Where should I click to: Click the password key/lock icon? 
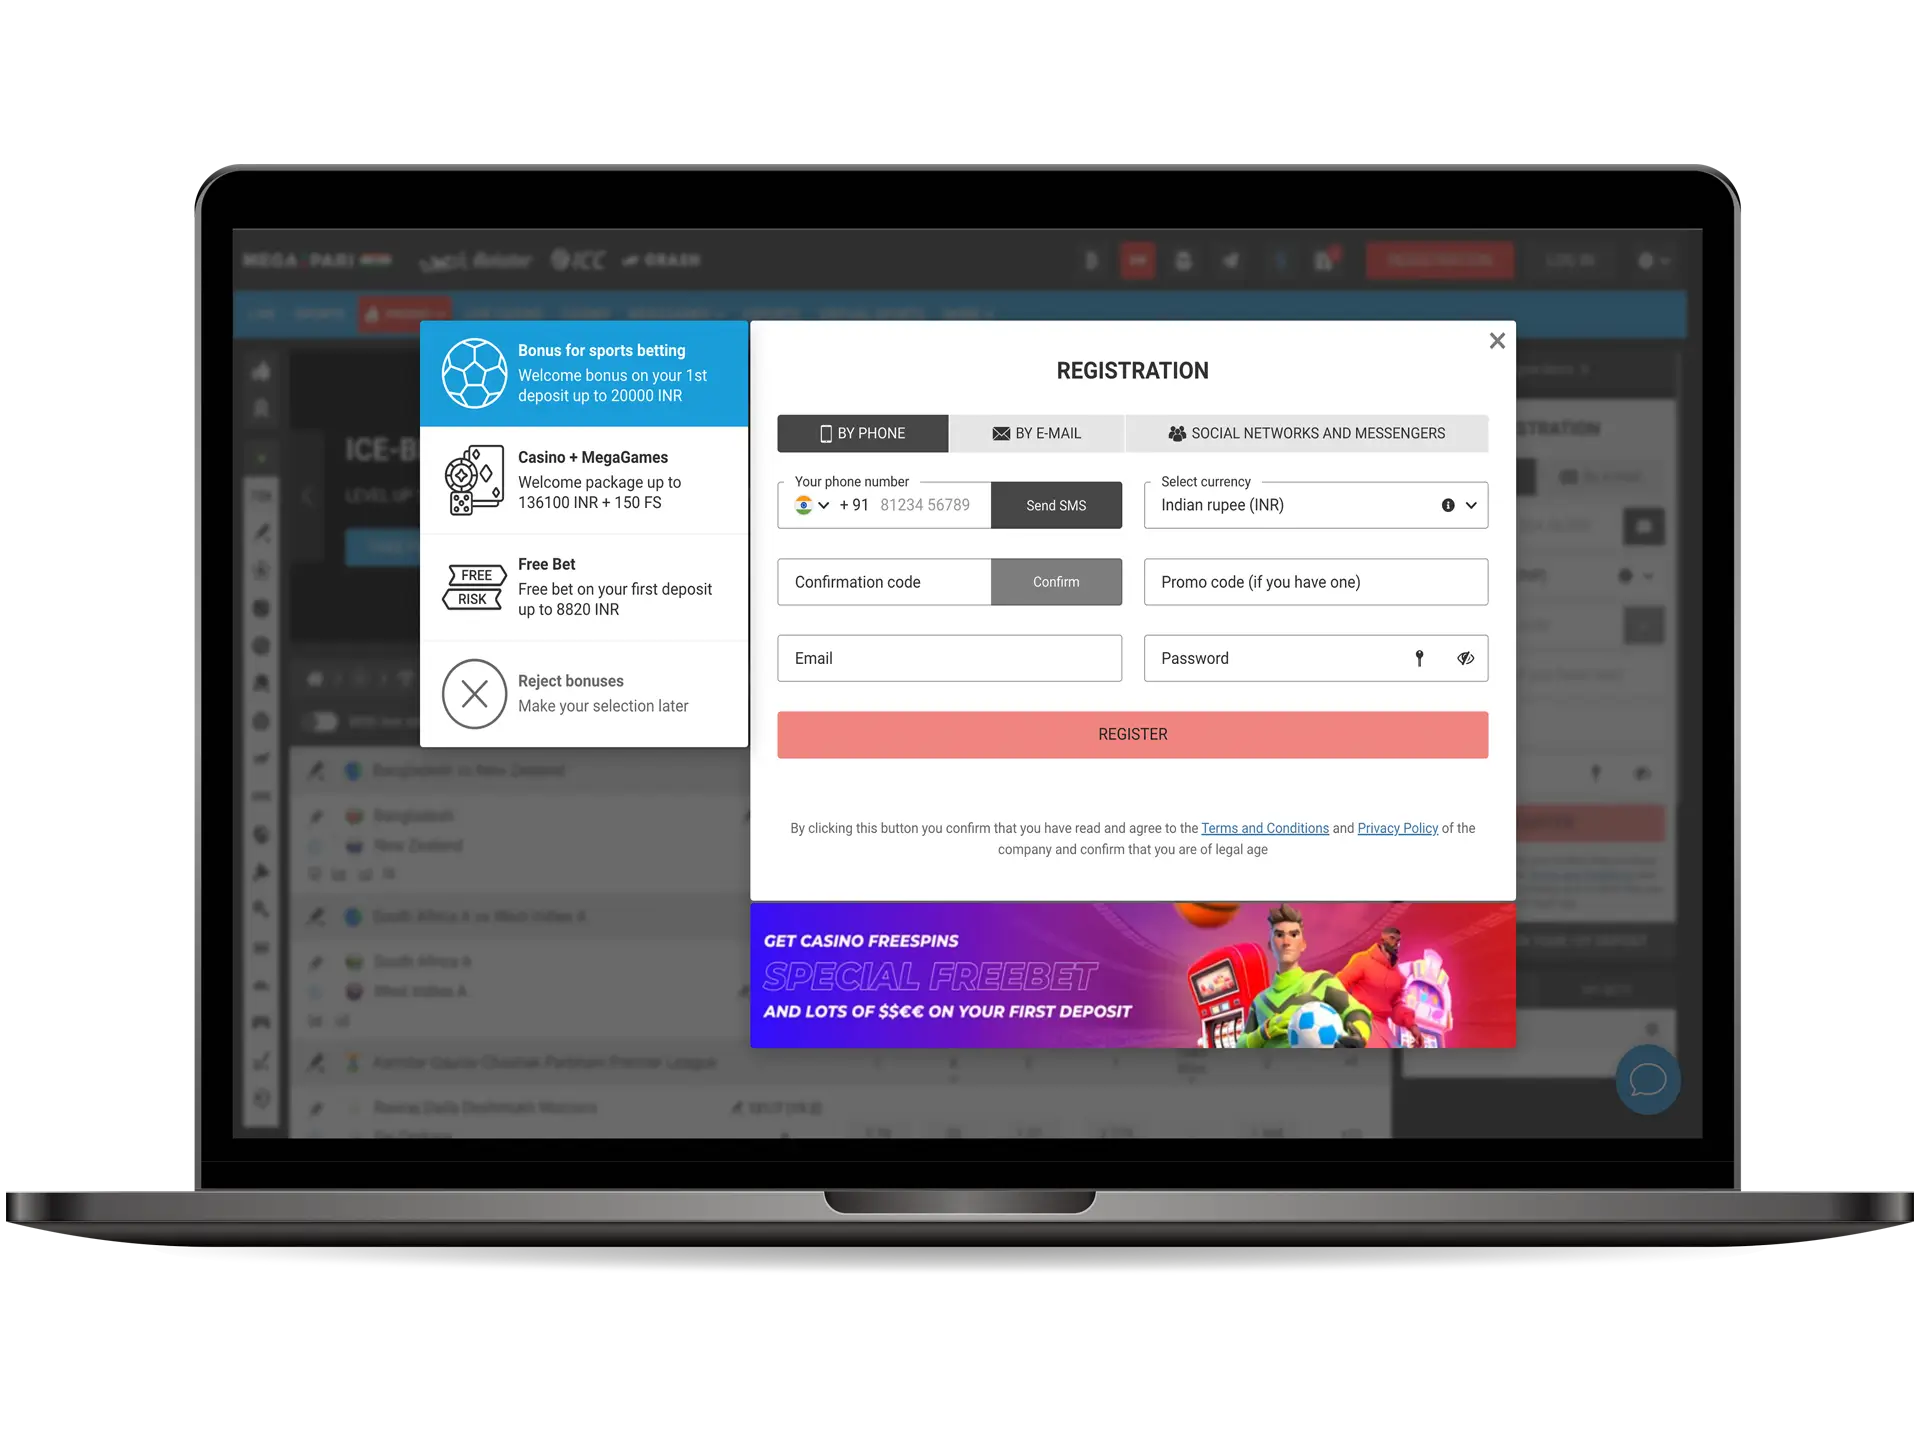click(x=1418, y=656)
